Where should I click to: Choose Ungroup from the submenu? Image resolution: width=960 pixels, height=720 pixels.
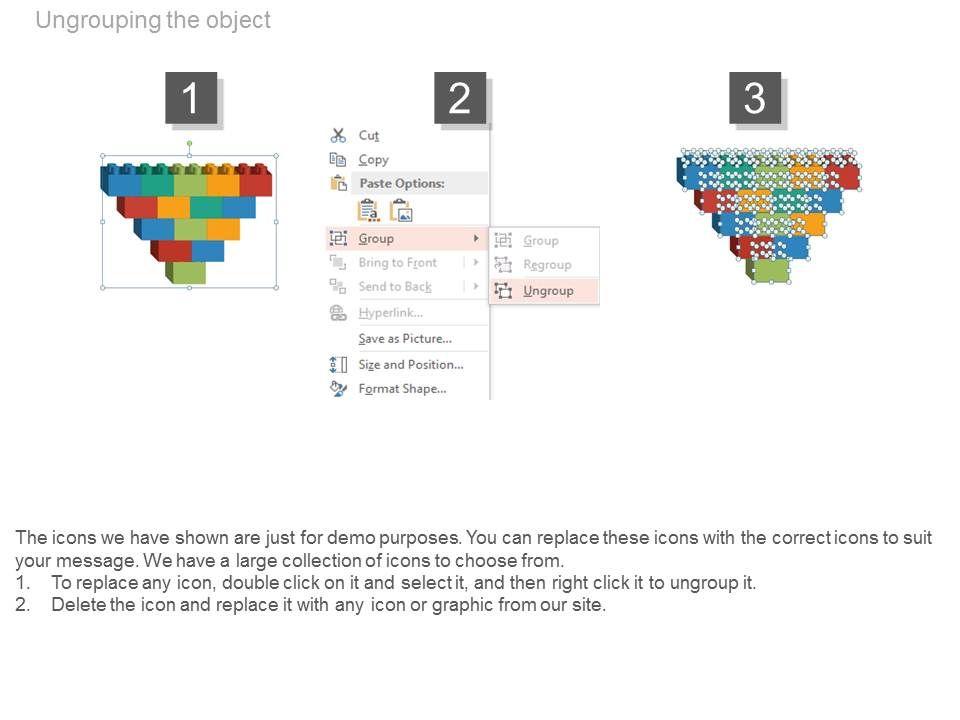pyautogui.click(x=548, y=291)
